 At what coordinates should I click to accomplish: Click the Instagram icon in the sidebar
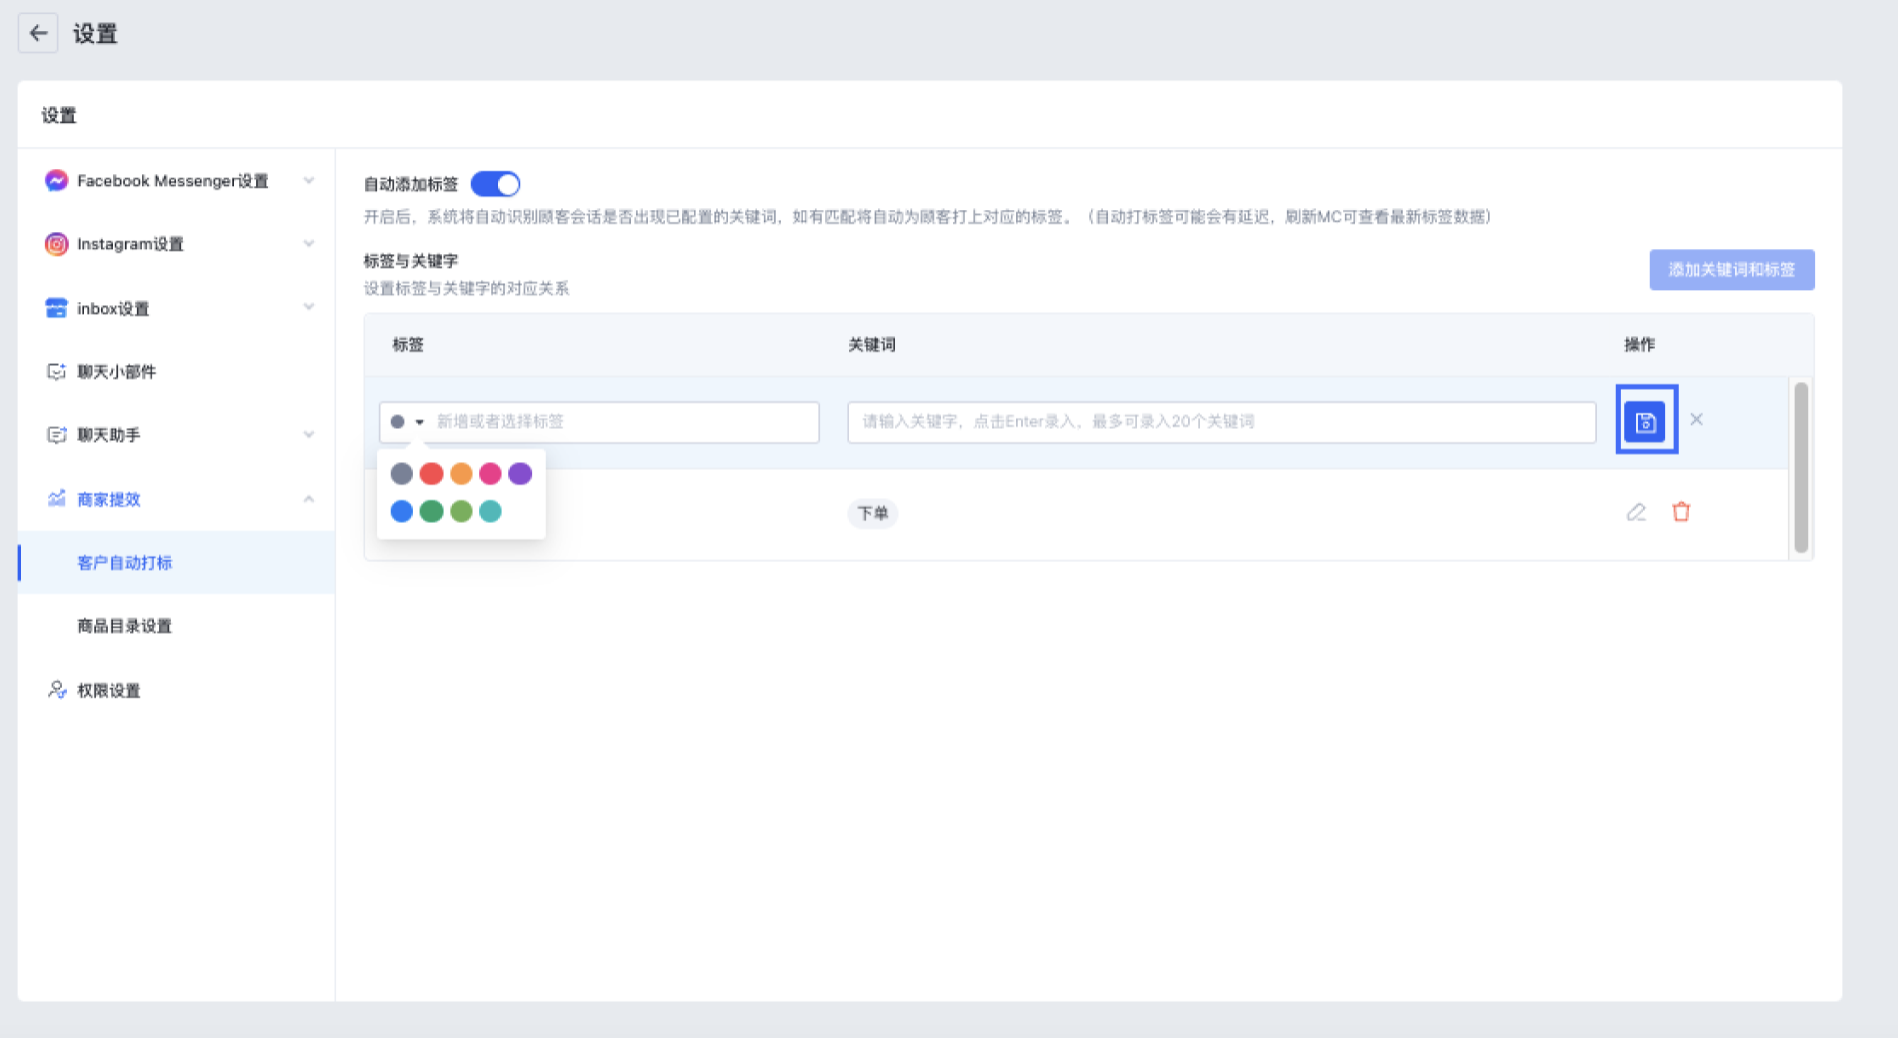[x=56, y=244]
